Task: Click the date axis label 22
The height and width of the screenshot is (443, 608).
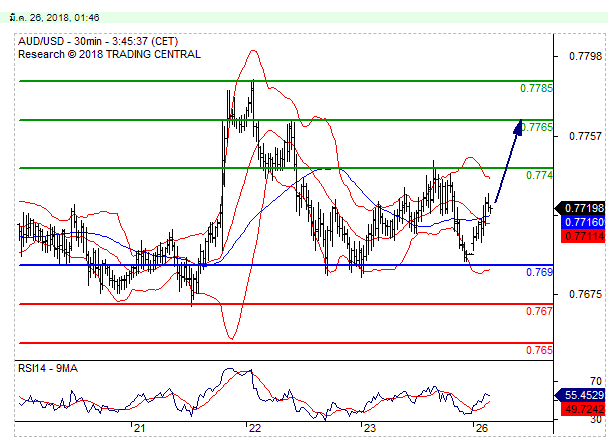Action: [x=255, y=429]
